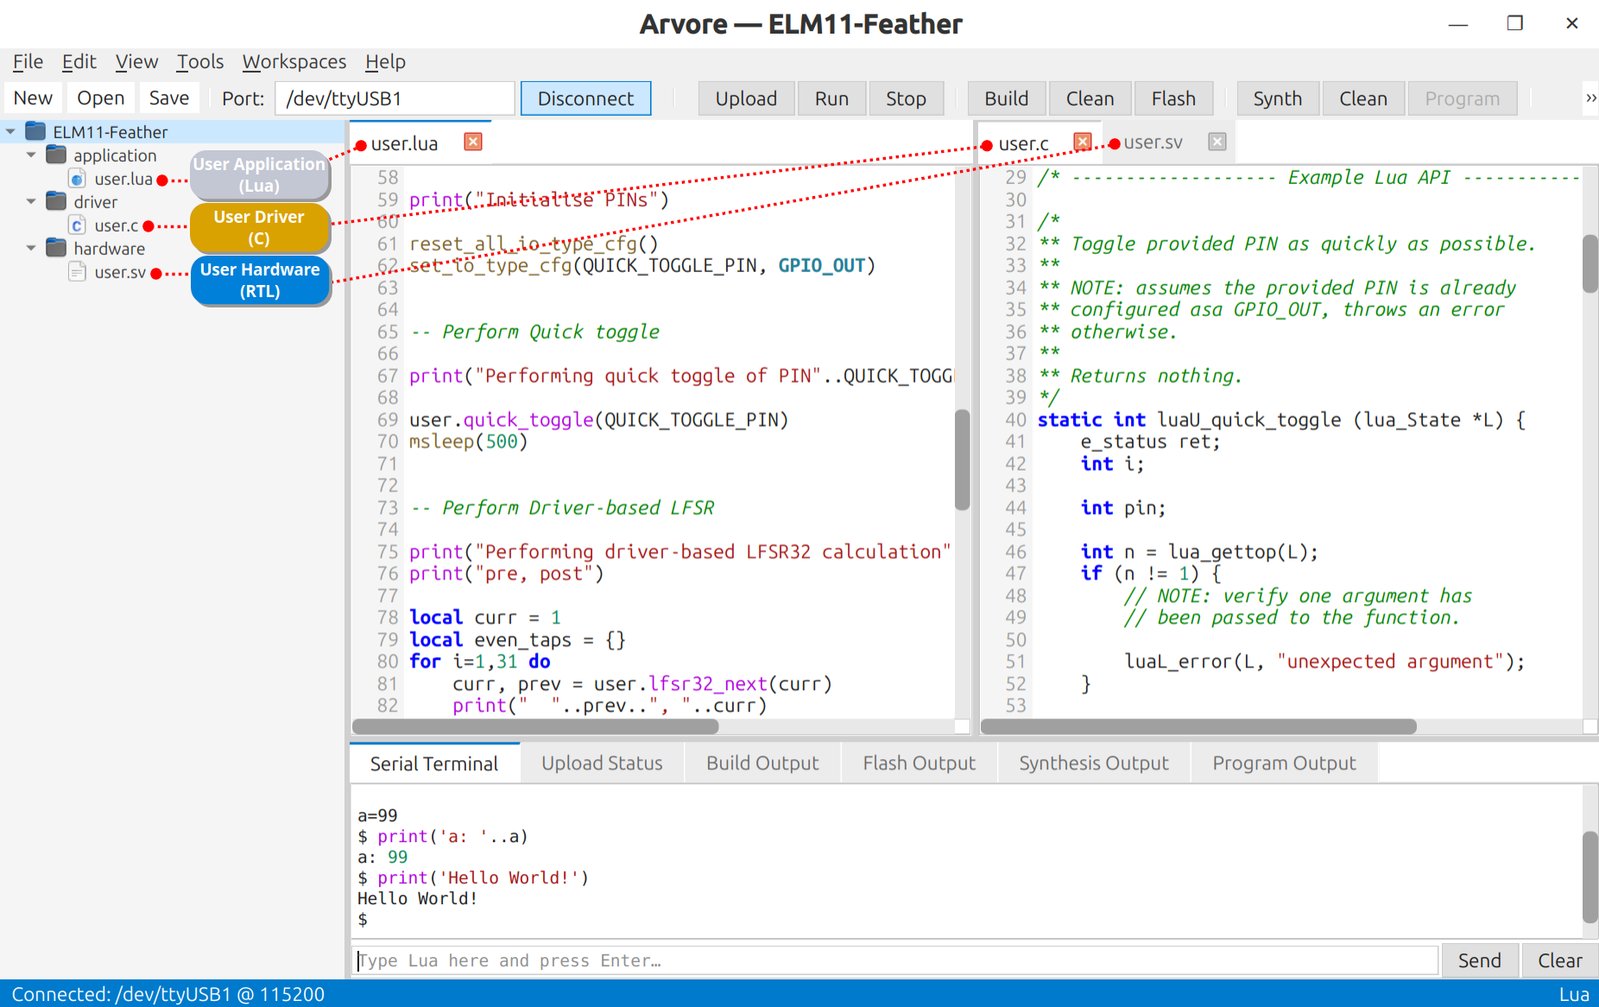Open the View menu
This screenshot has height=1007, width=1599.
[136, 62]
